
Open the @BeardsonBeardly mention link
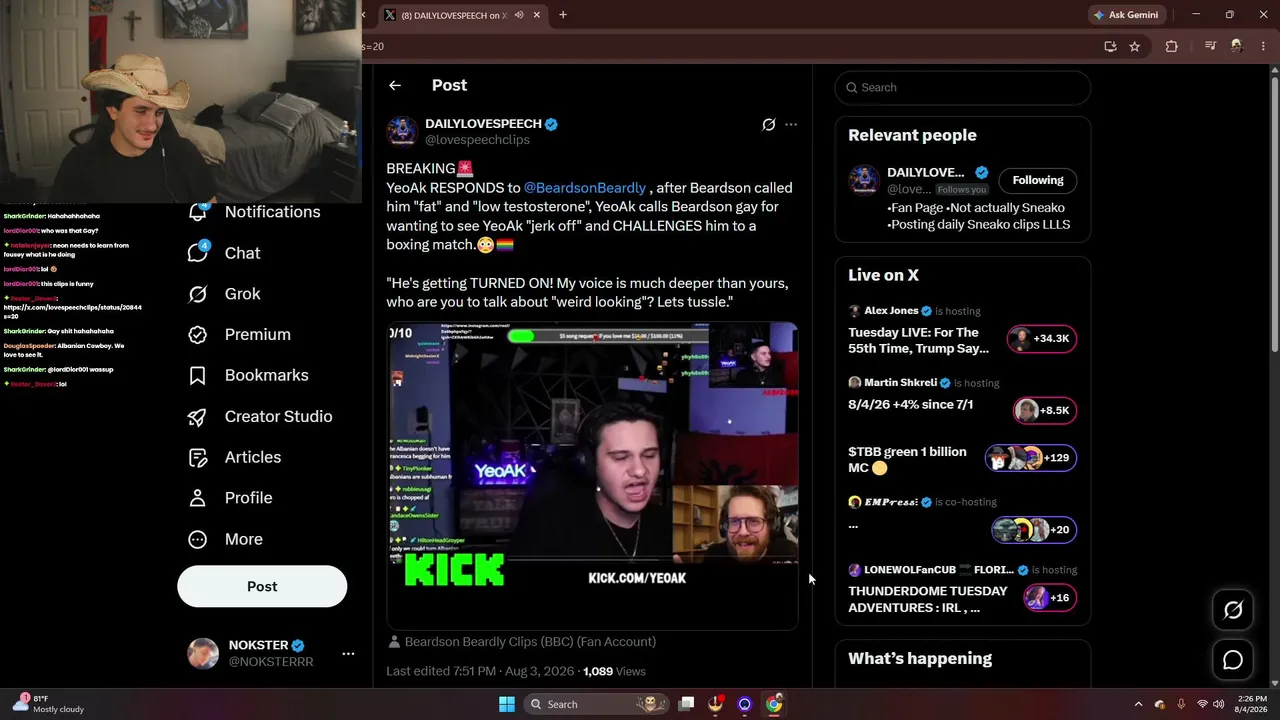click(585, 188)
